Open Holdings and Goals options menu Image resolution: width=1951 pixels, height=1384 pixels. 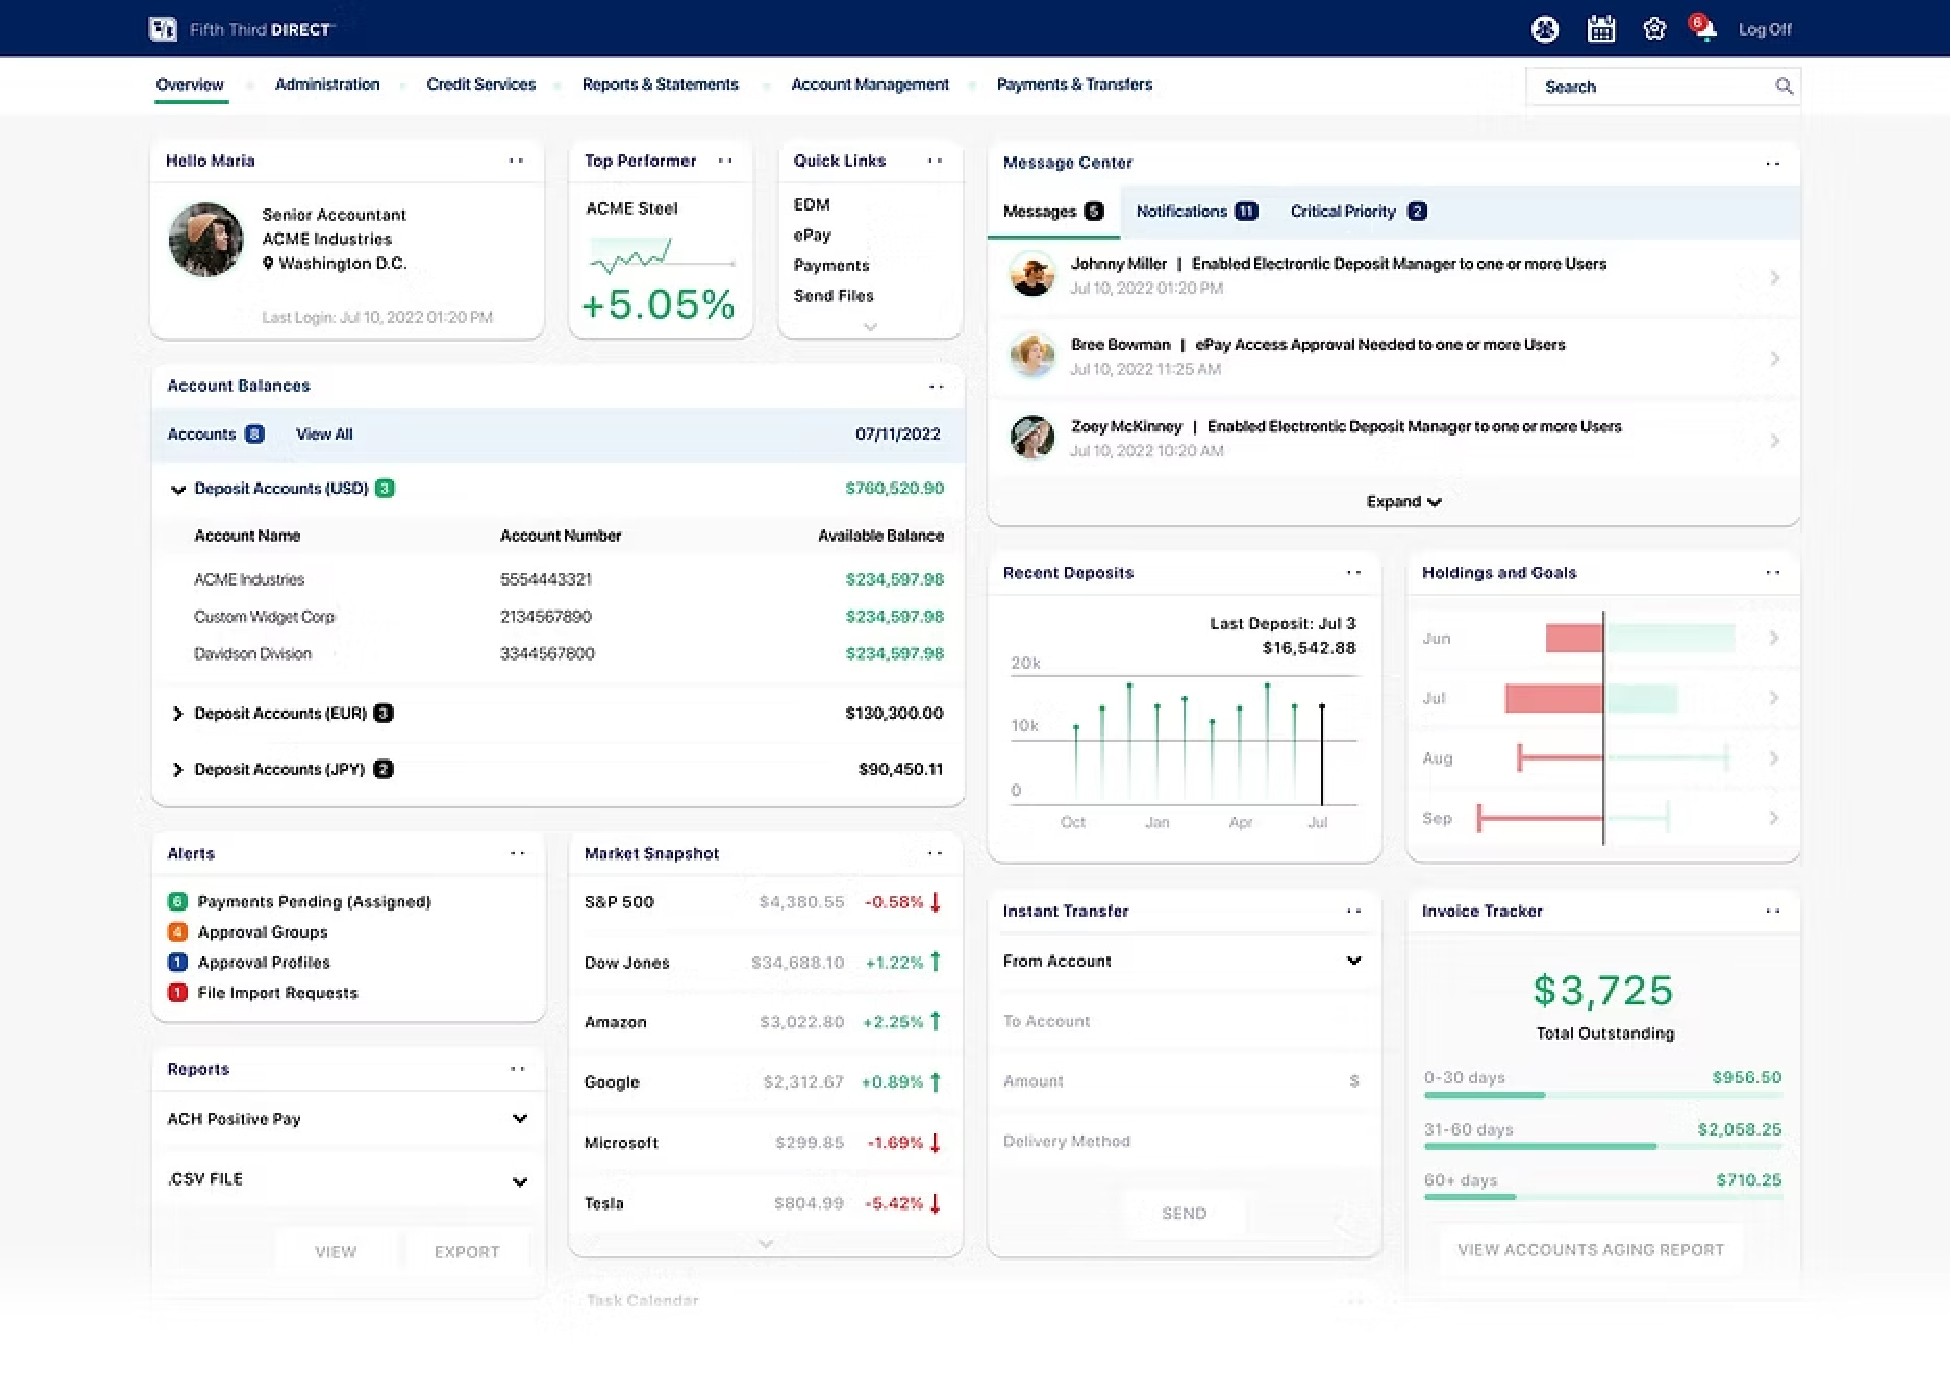point(1773,573)
